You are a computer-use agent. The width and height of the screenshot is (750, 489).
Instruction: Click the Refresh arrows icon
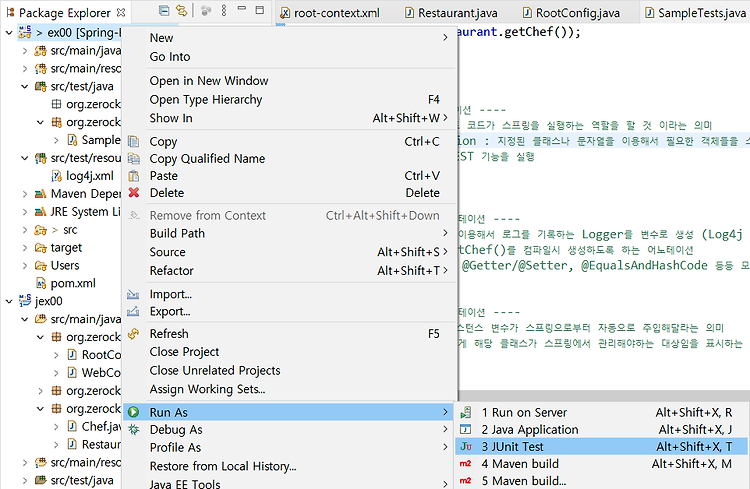(x=133, y=333)
